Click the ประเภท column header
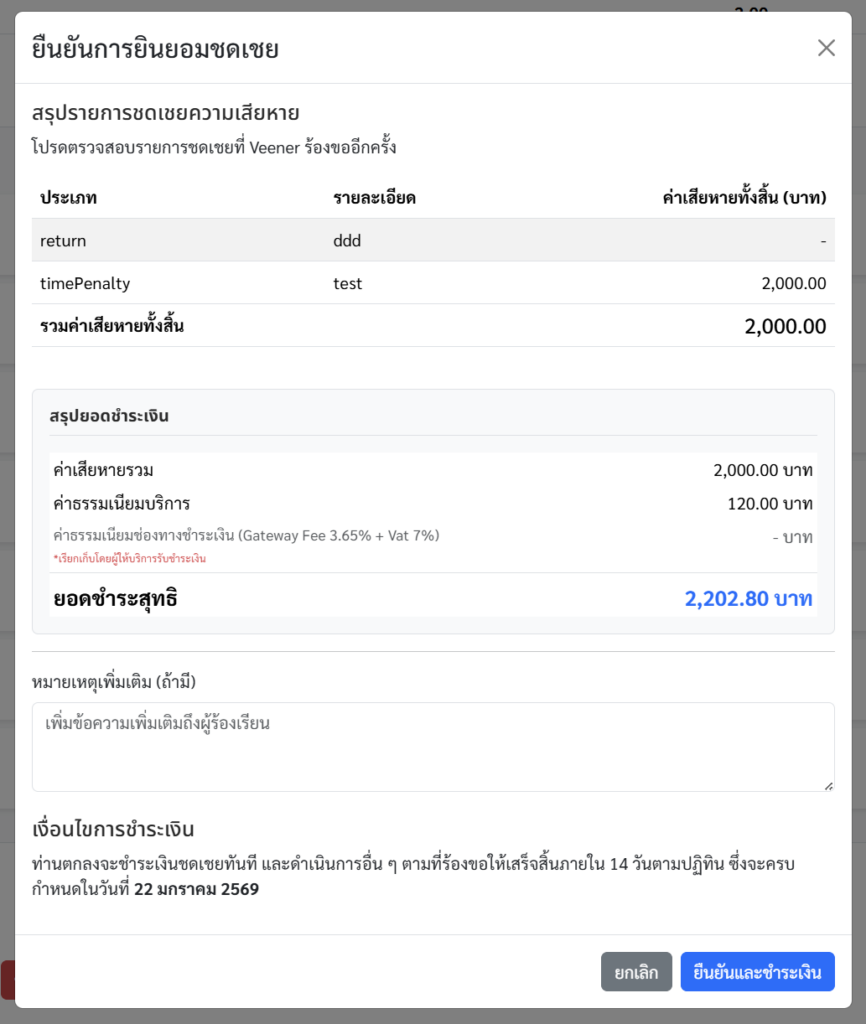Image resolution: width=866 pixels, height=1024 pixels. click(69, 198)
